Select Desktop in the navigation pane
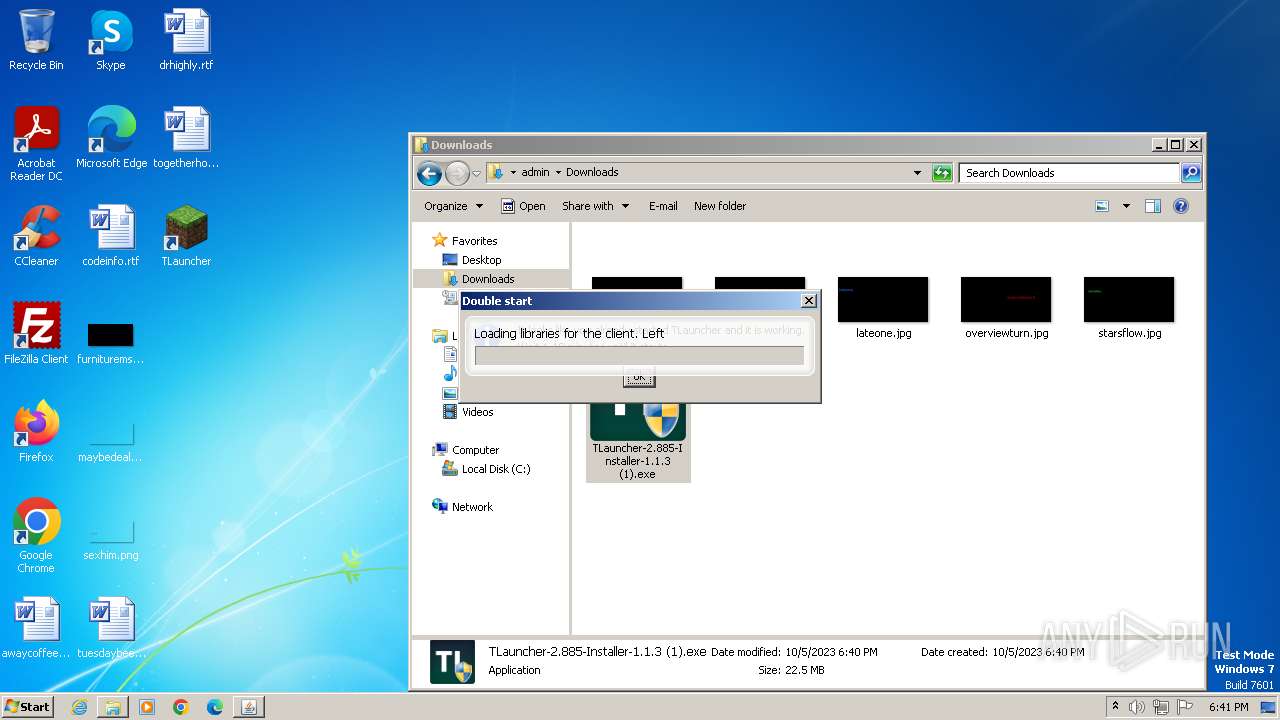 481,260
